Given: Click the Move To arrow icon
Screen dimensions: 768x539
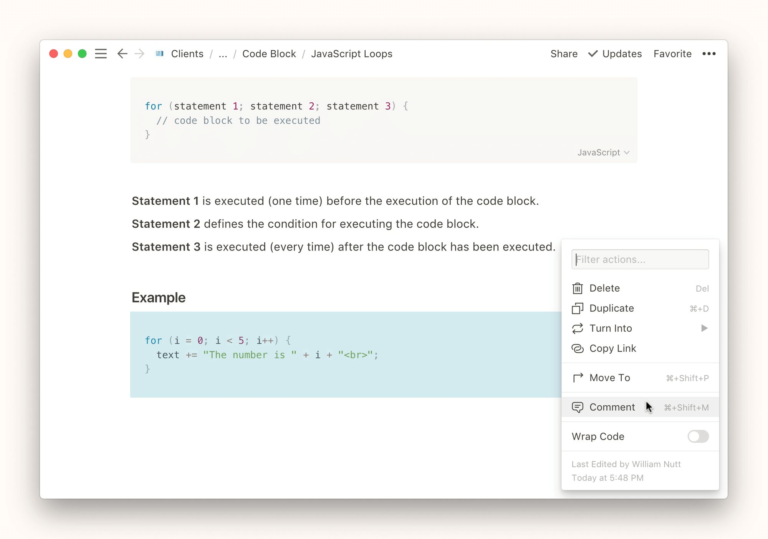Looking at the screenshot, I should click(x=577, y=378).
